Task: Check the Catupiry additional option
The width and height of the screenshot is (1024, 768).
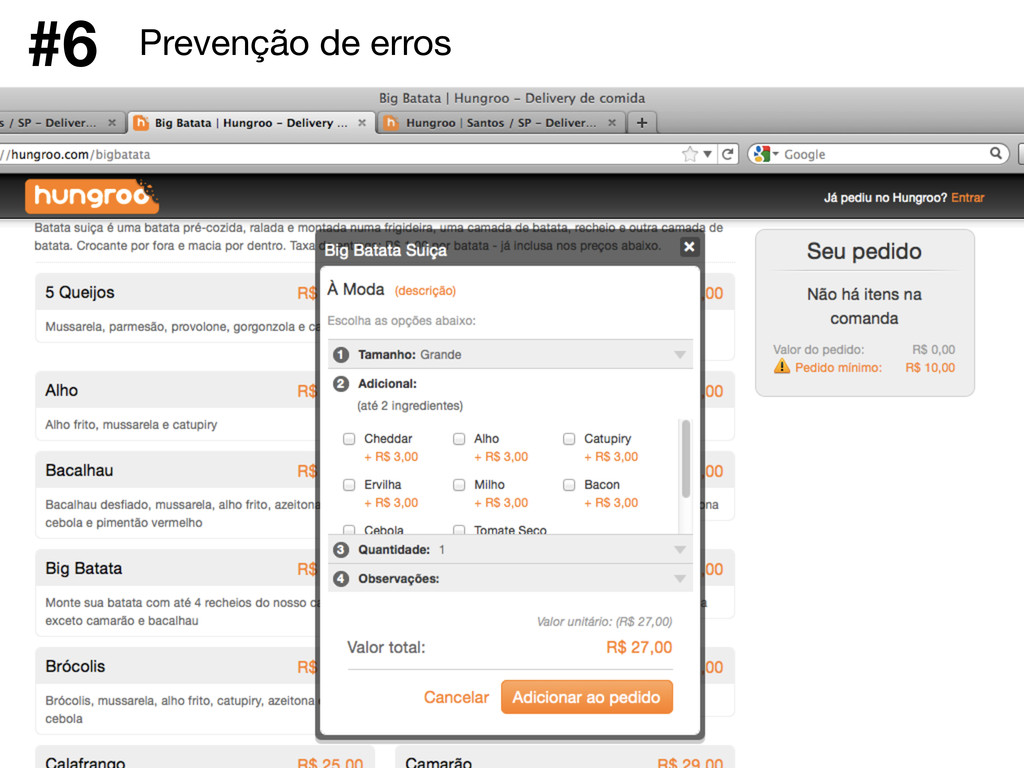Action: (569, 439)
